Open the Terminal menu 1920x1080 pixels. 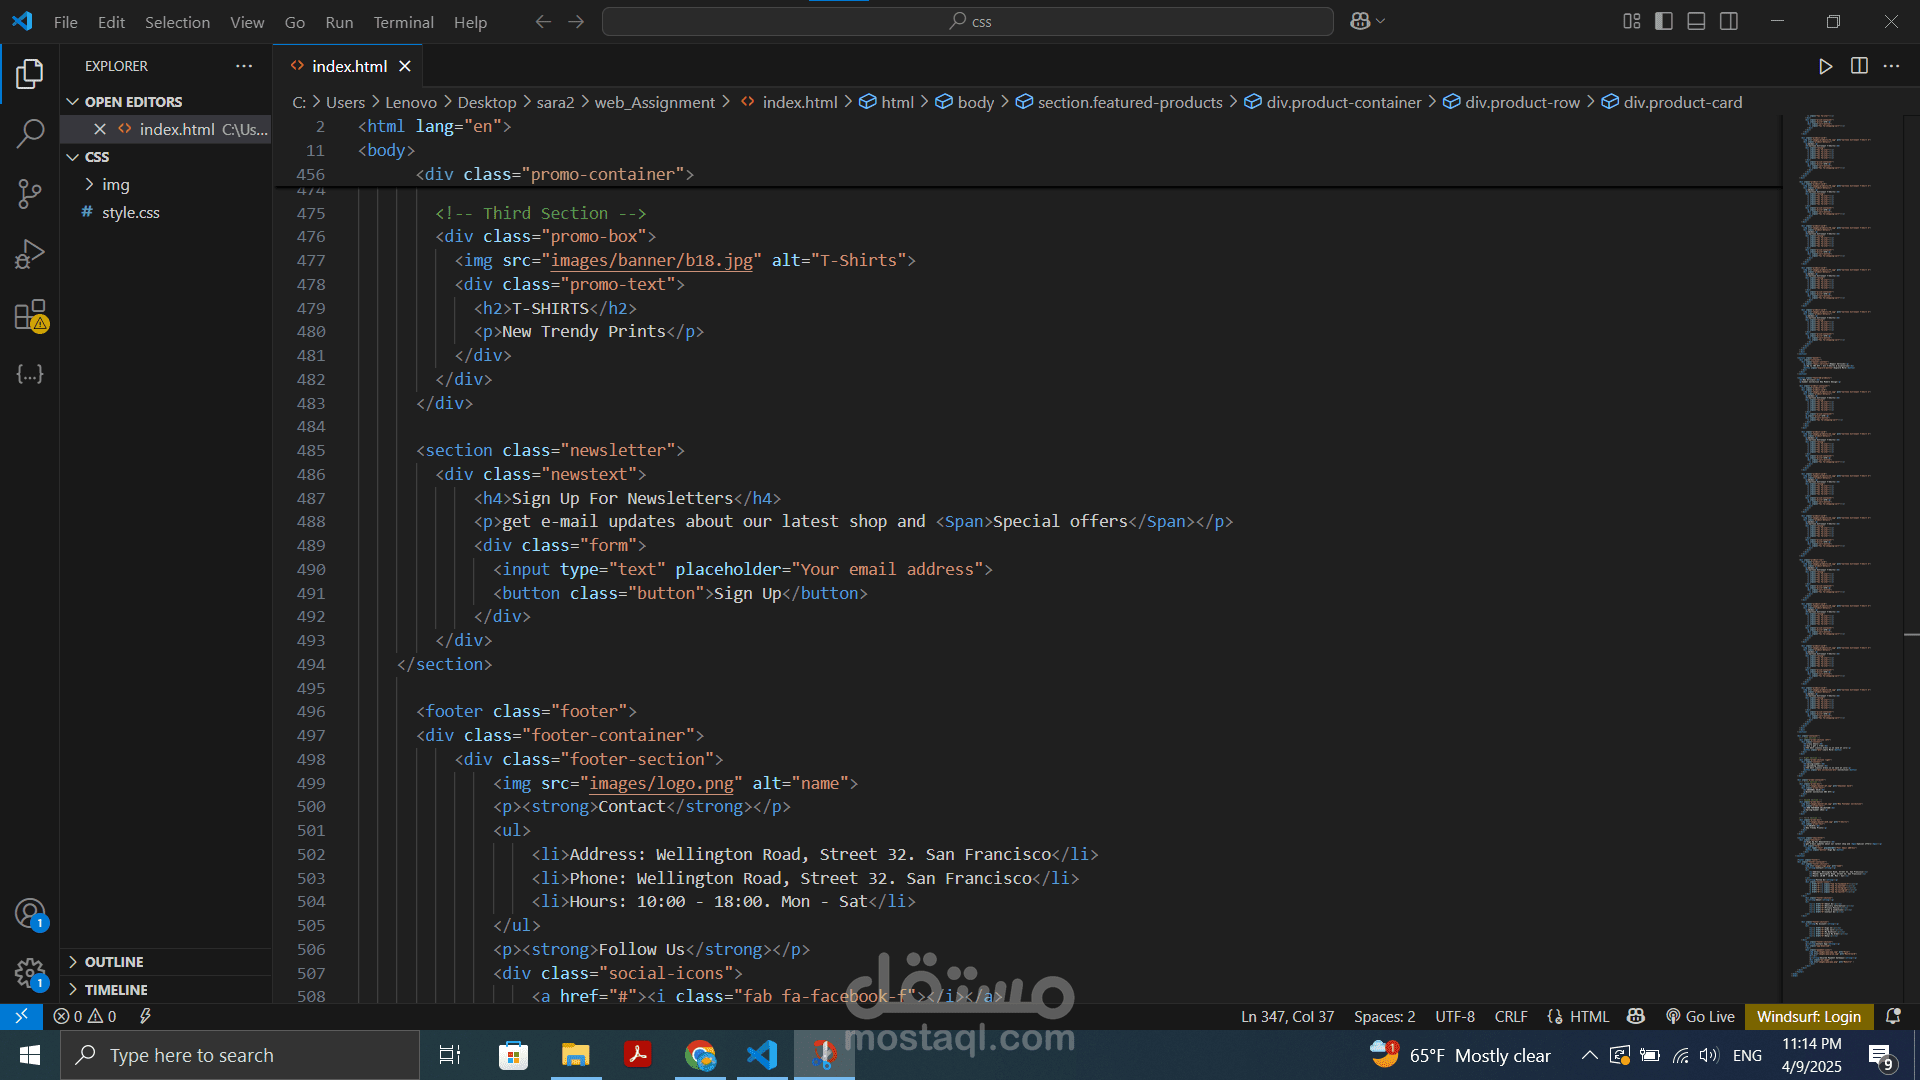pyautogui.click(x=403, y=22)
